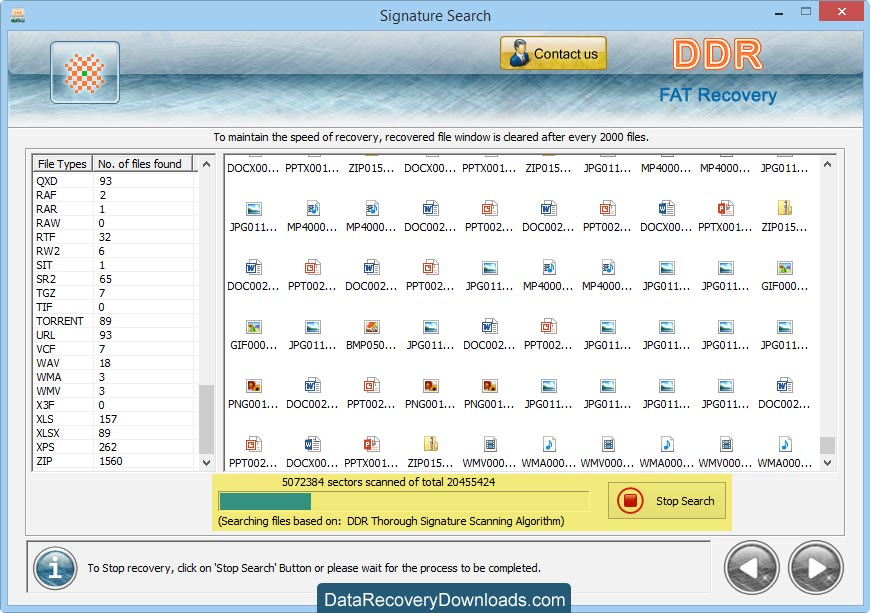The image size is (871, 613).
Task: Select the QXD row with 93 files
Action: click(x=115, y=181)
